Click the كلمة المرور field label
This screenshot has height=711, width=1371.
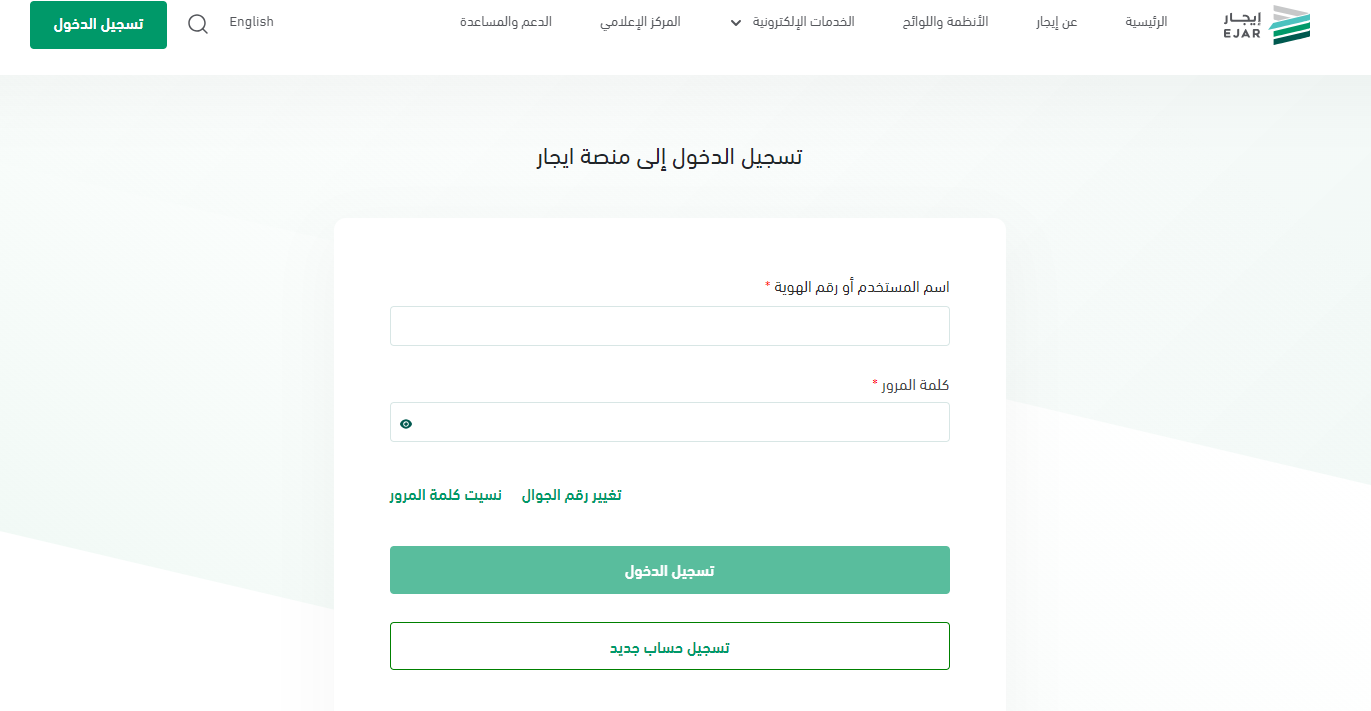pyautogui.click(x=916, y=385)
